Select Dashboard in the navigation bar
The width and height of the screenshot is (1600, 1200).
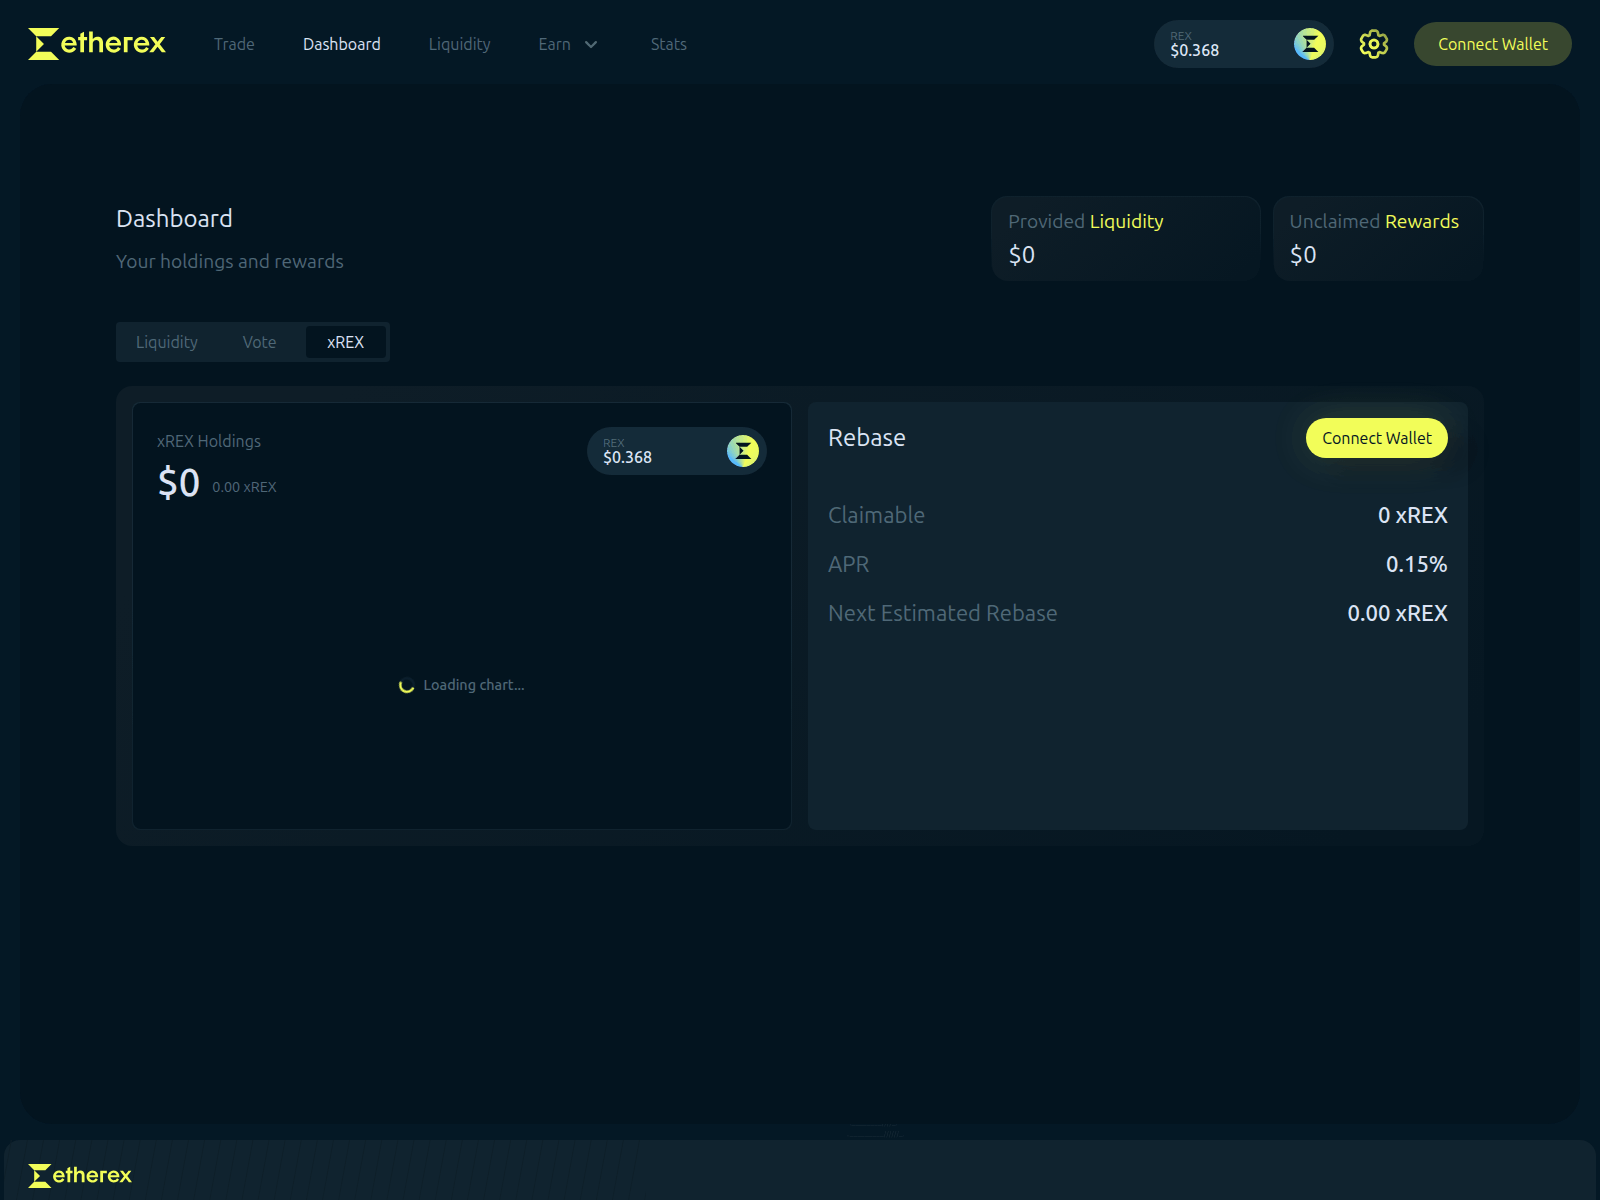tap(341, 44)
